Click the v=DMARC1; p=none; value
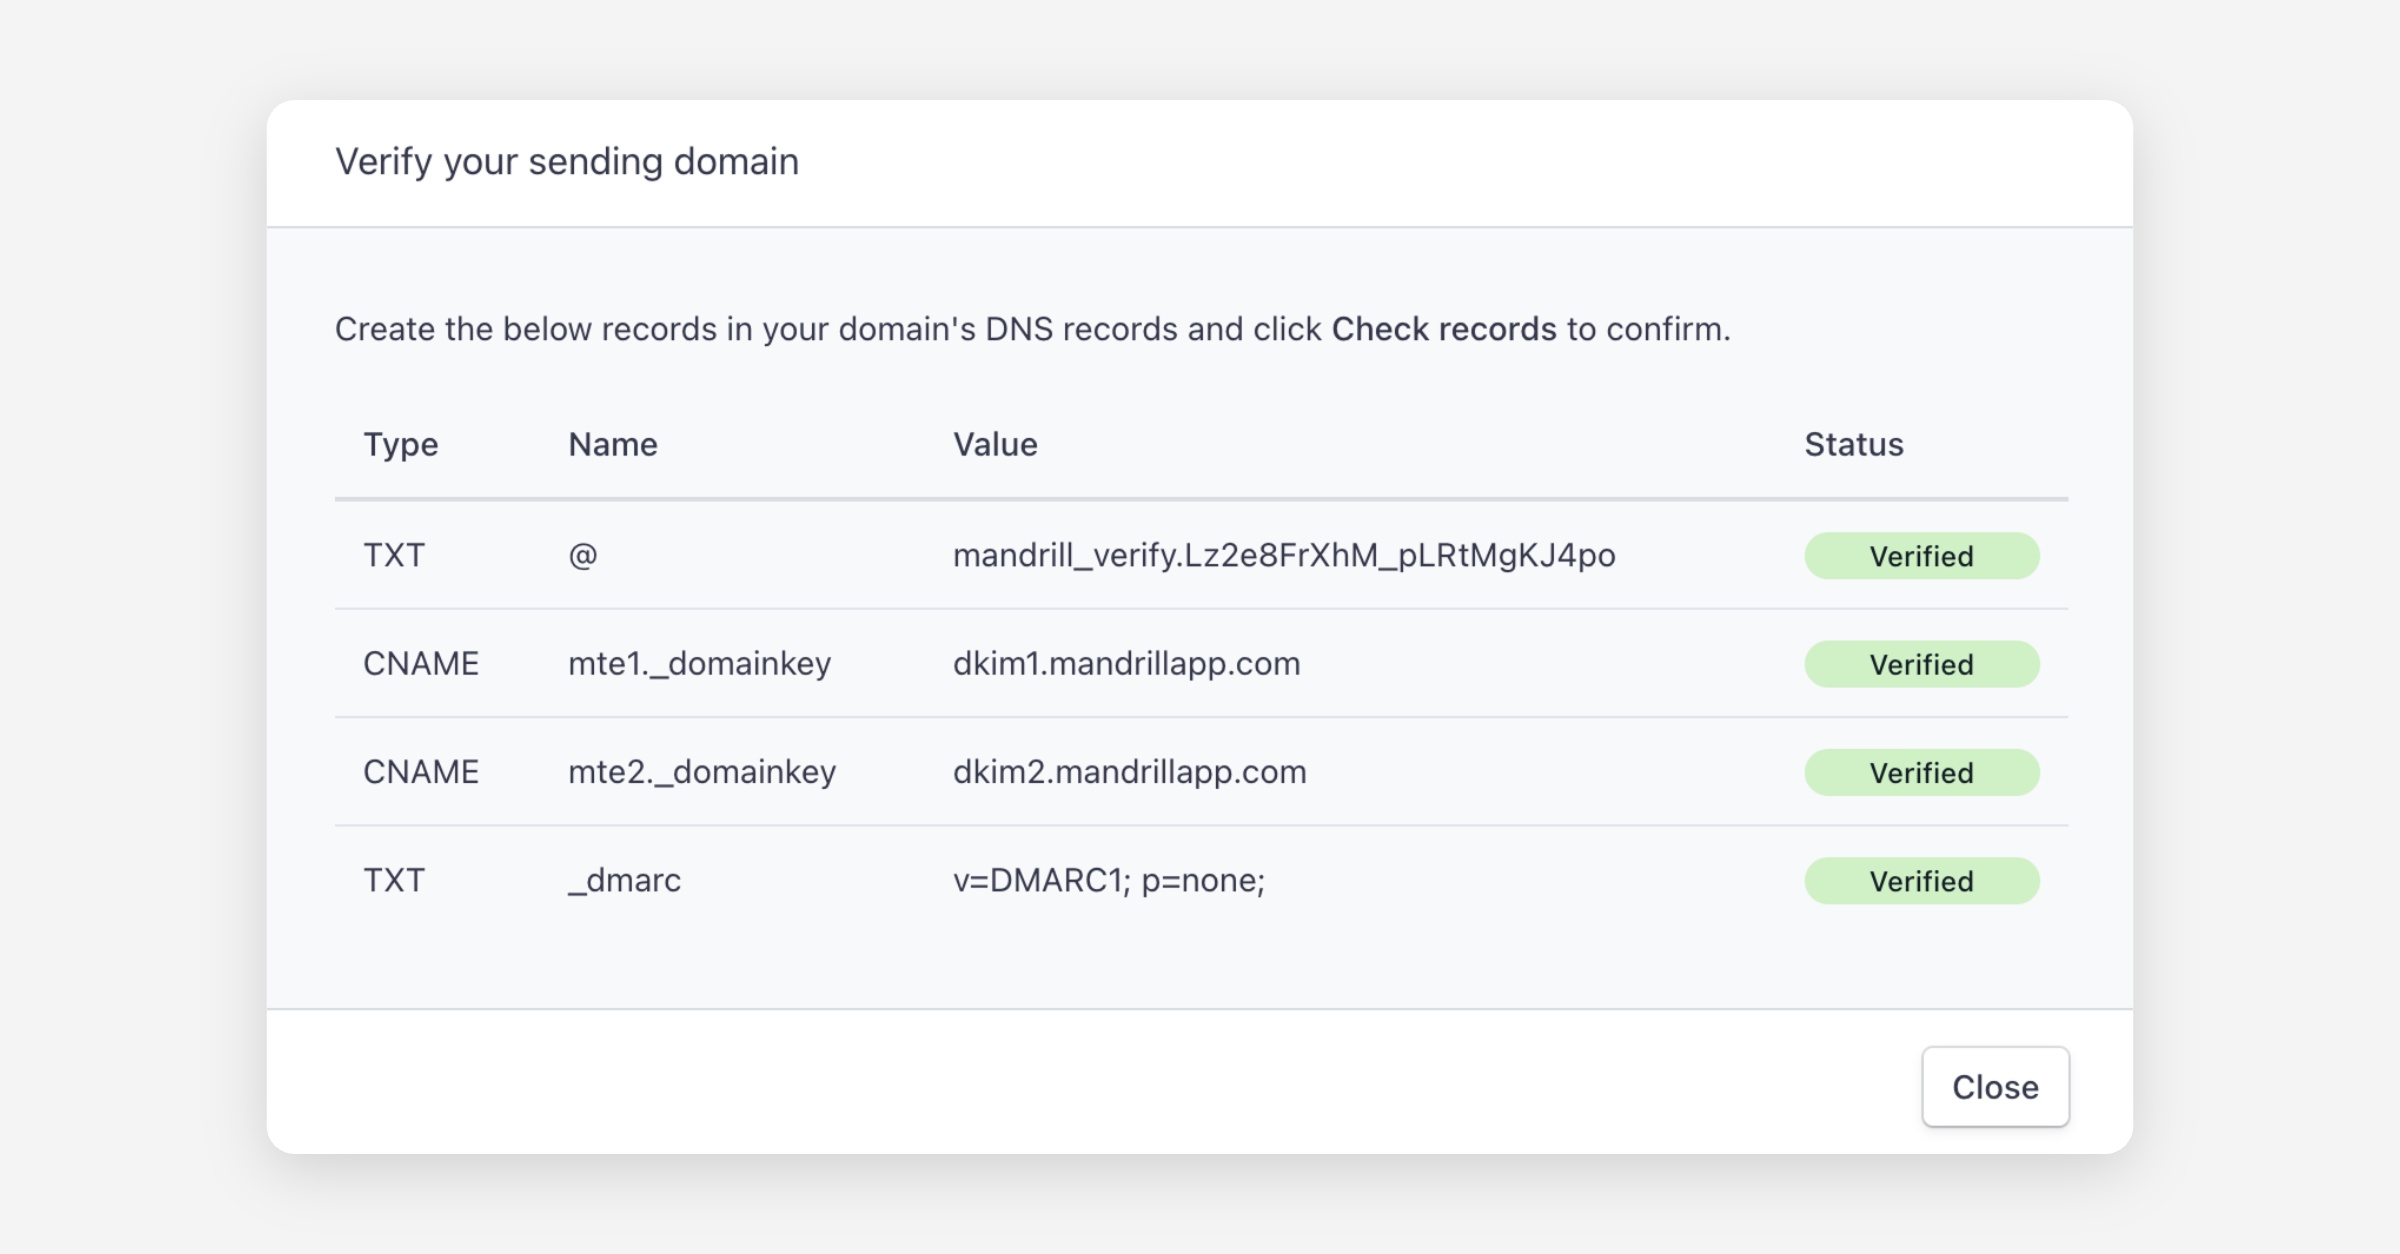The width and height of the screenshot is (2400, 1254). pos(1108,880)
